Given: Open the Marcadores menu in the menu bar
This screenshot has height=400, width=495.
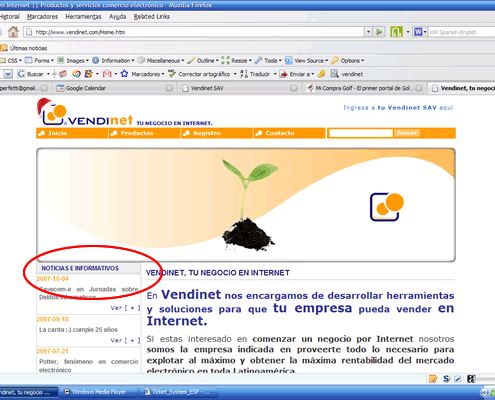Looking at the screenshot, I should click(42, 17).
